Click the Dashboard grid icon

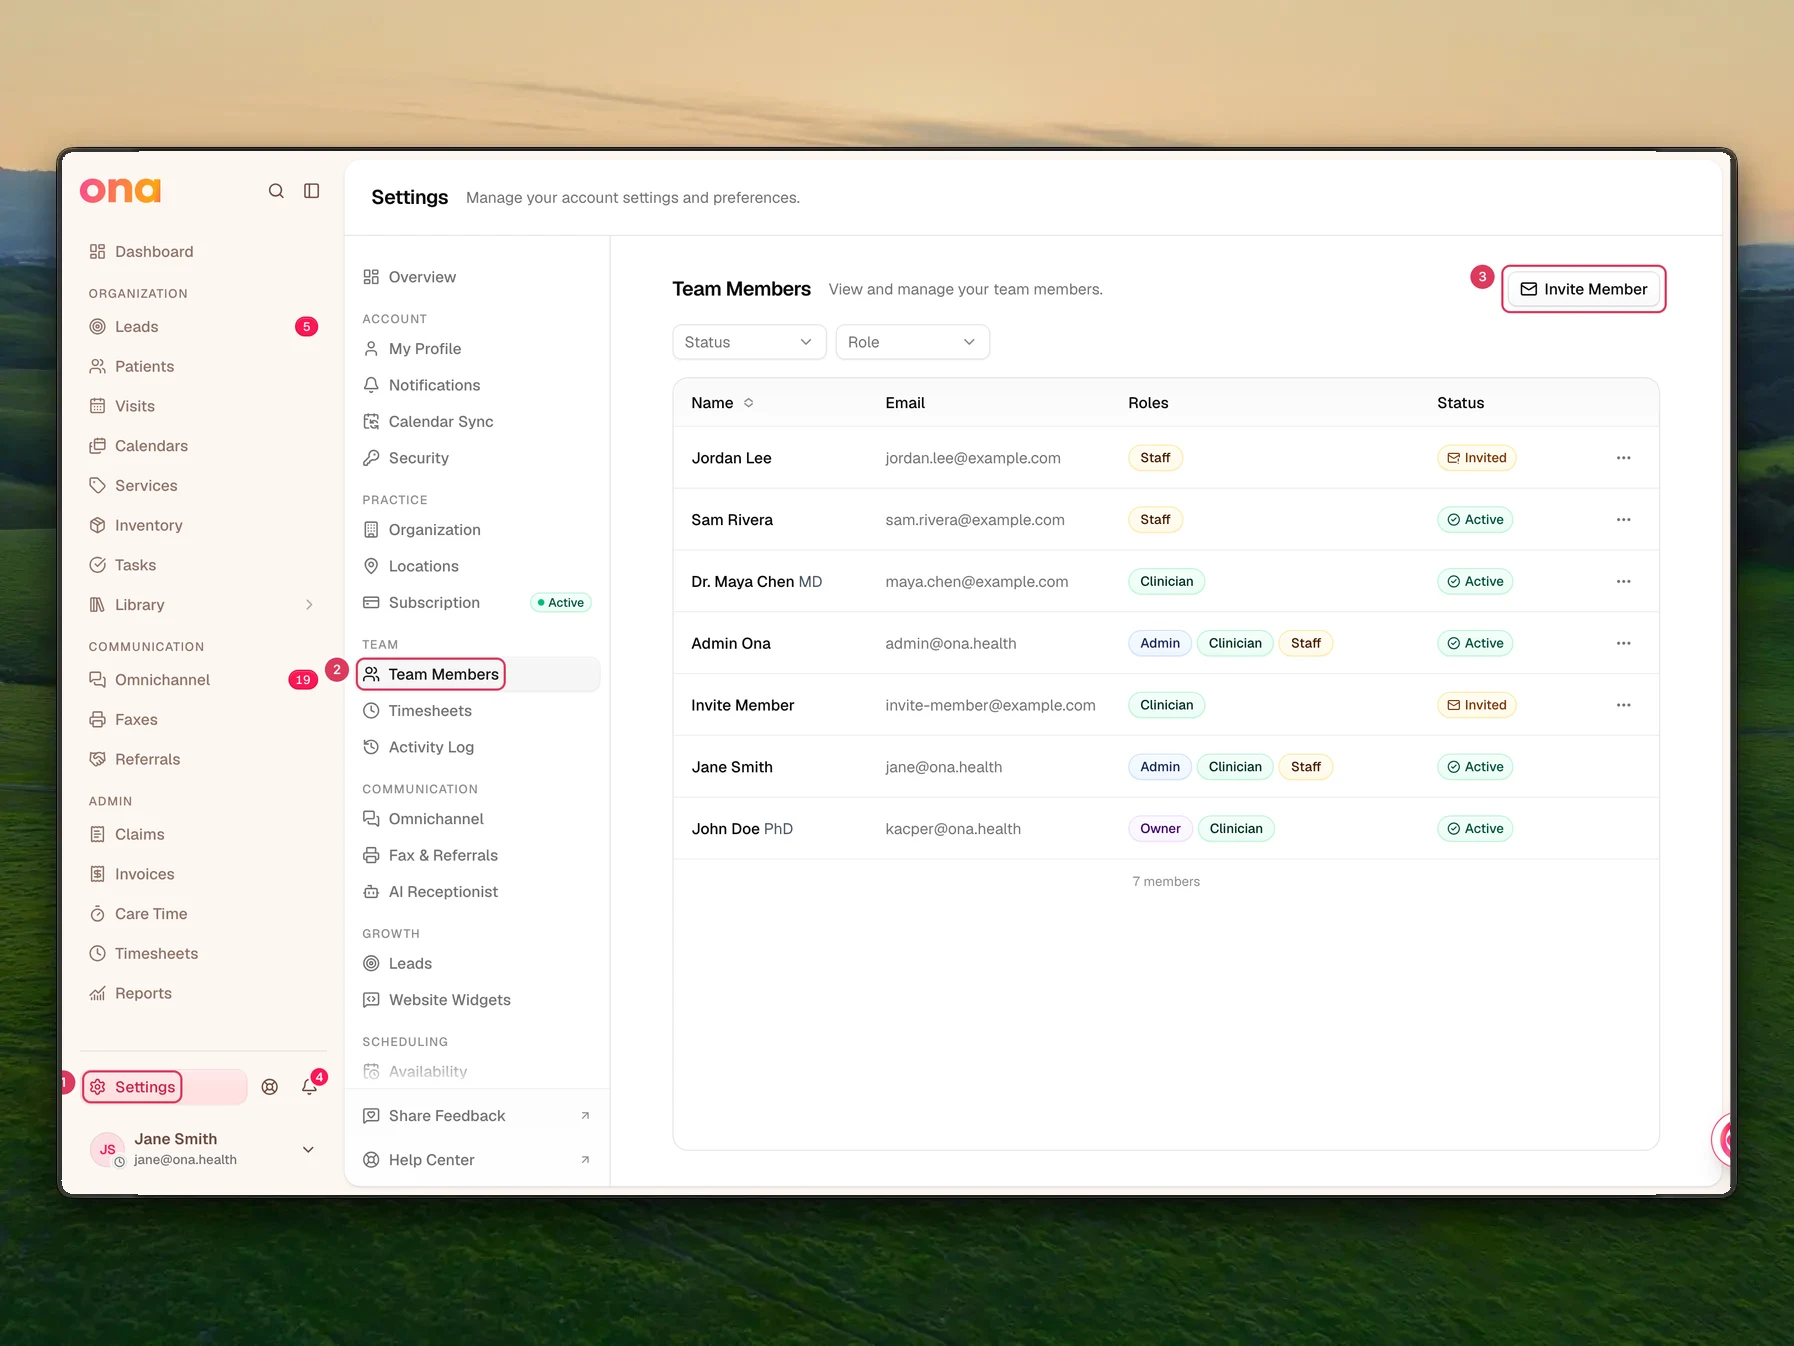point(97,252)
